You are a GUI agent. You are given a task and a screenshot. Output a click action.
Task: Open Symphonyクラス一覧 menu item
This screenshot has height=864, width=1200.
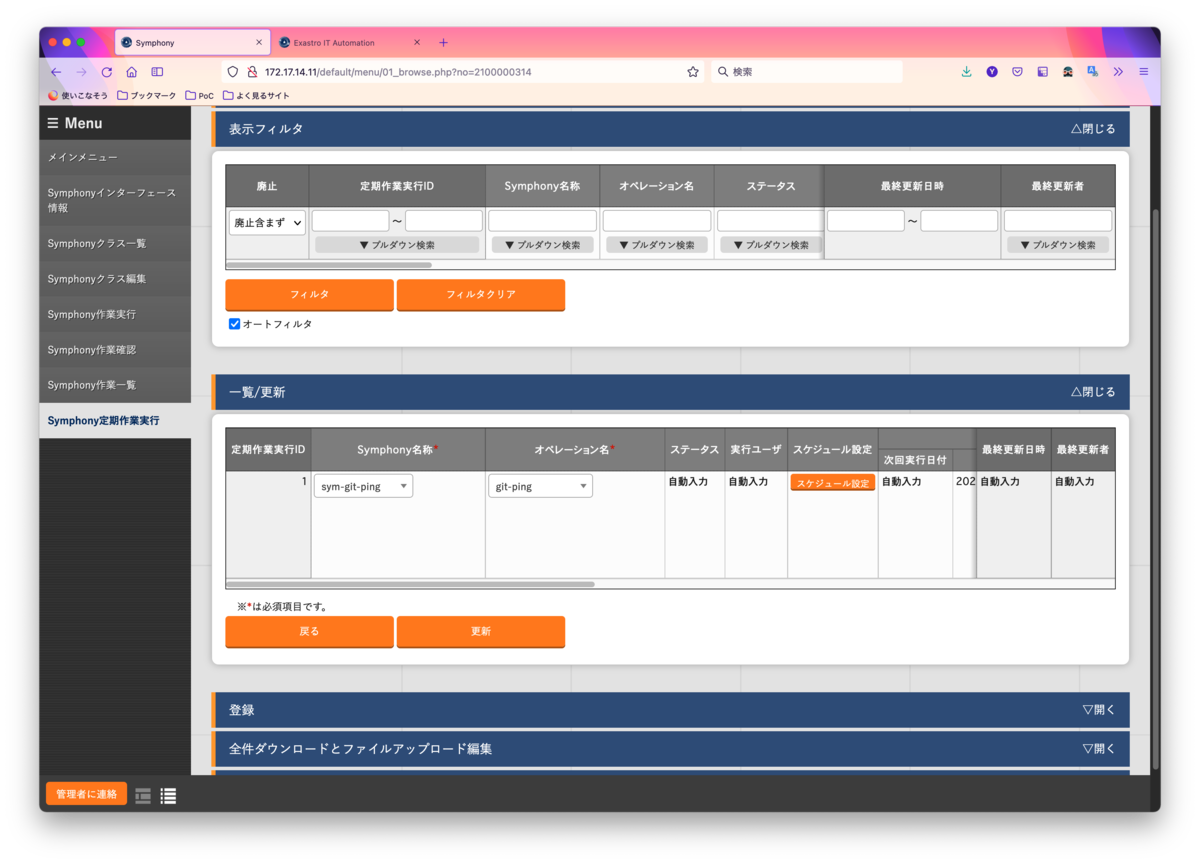click(x=115, y=244)
